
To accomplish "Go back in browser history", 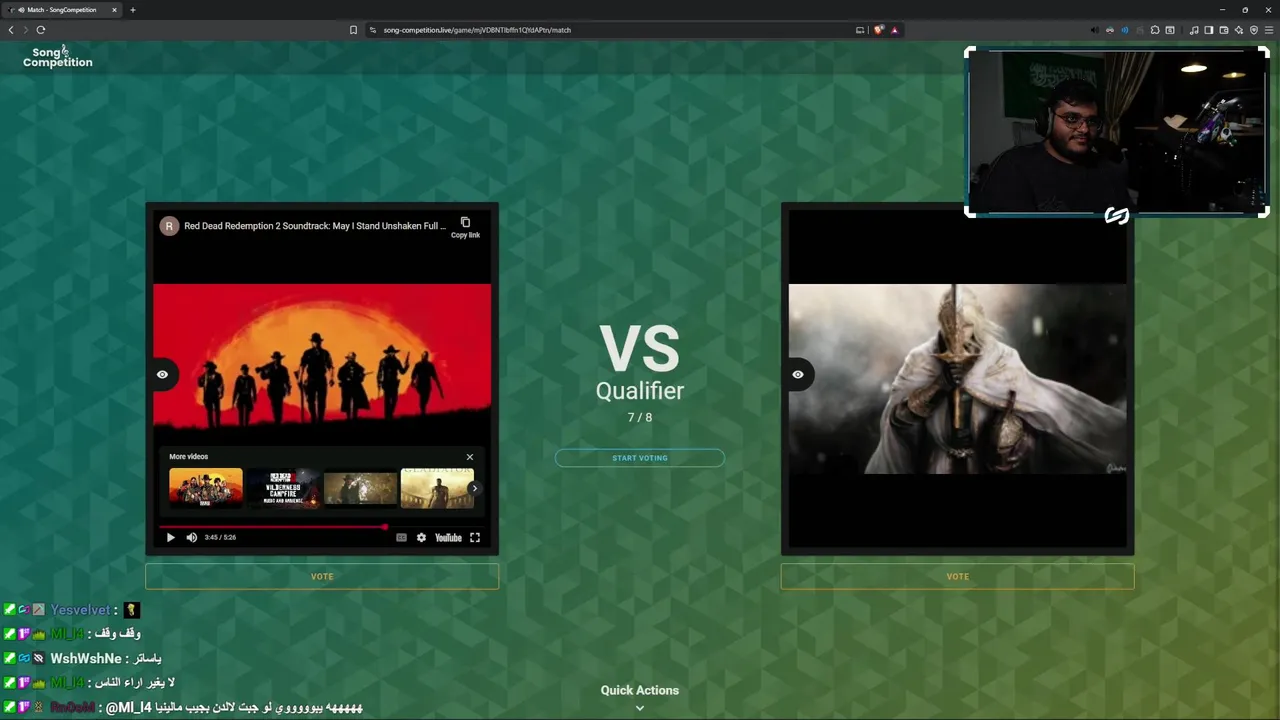I will 11,30.
